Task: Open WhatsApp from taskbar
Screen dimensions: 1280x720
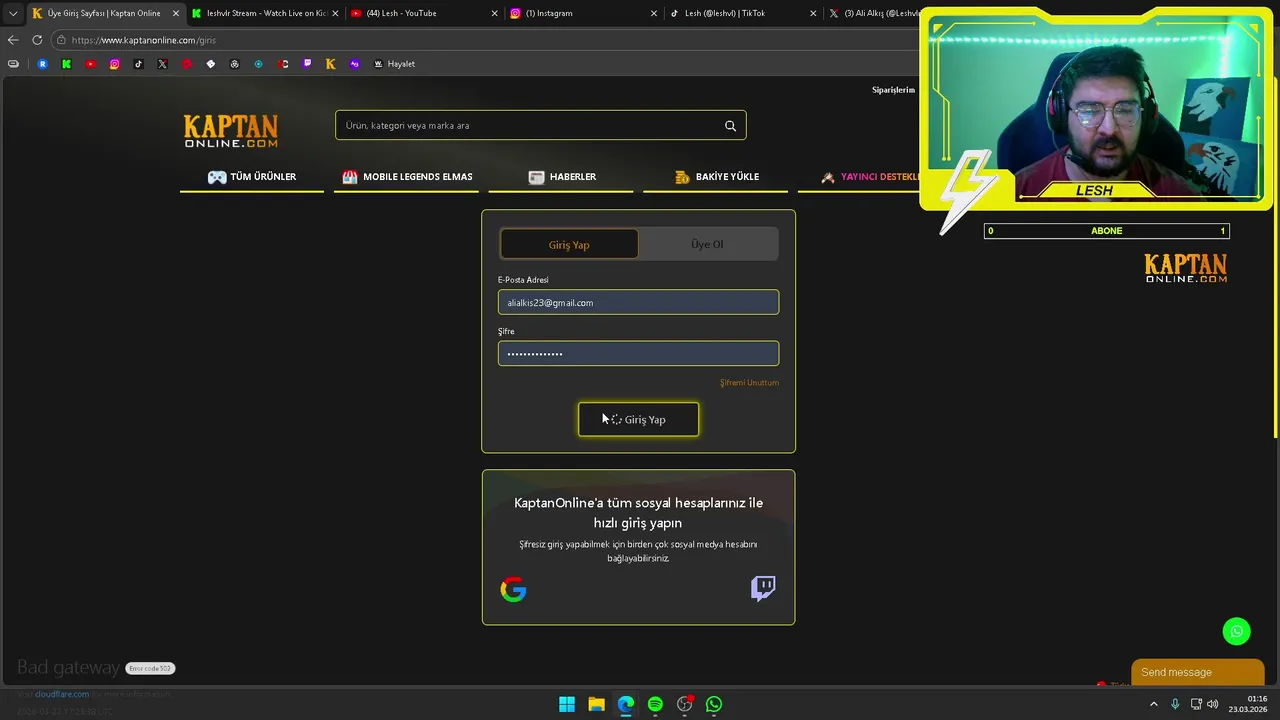Action: 714,704
